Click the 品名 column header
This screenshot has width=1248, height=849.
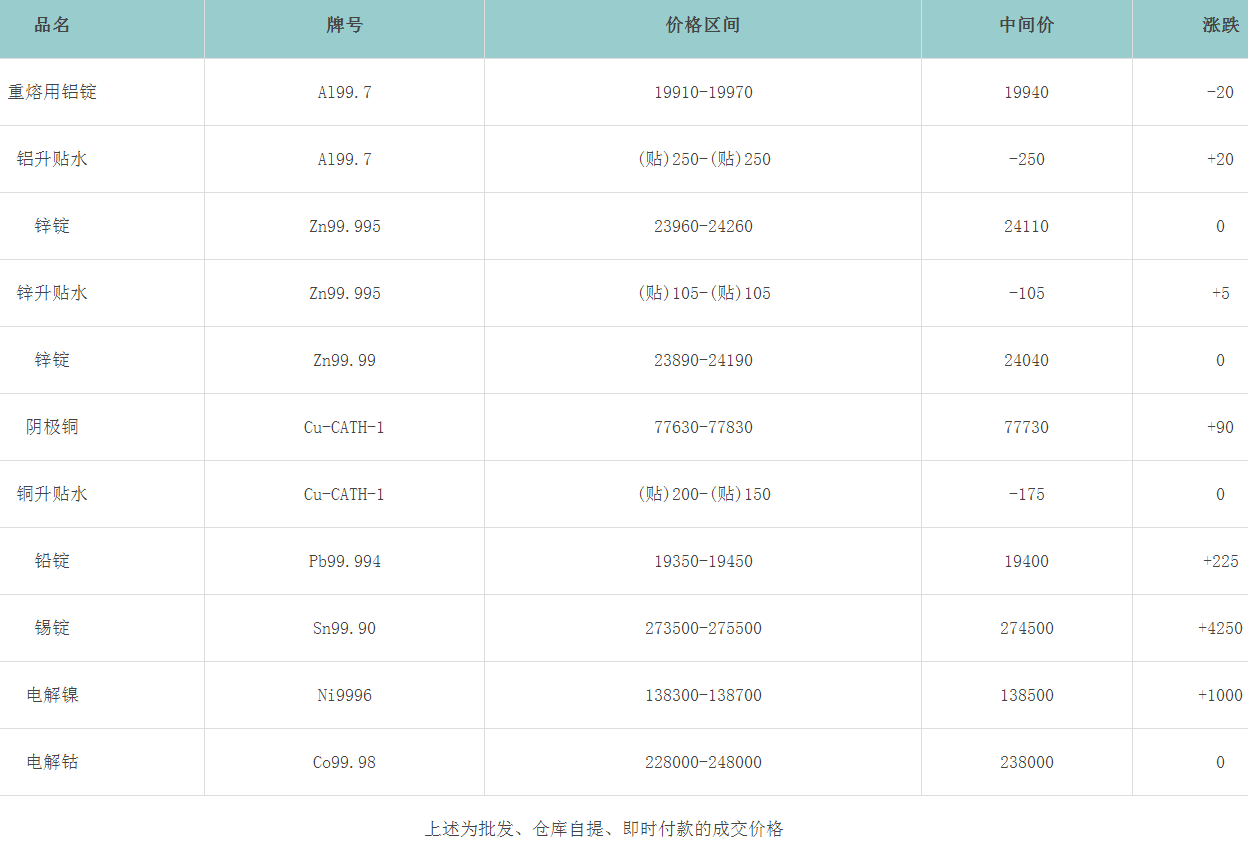point(52,26)
